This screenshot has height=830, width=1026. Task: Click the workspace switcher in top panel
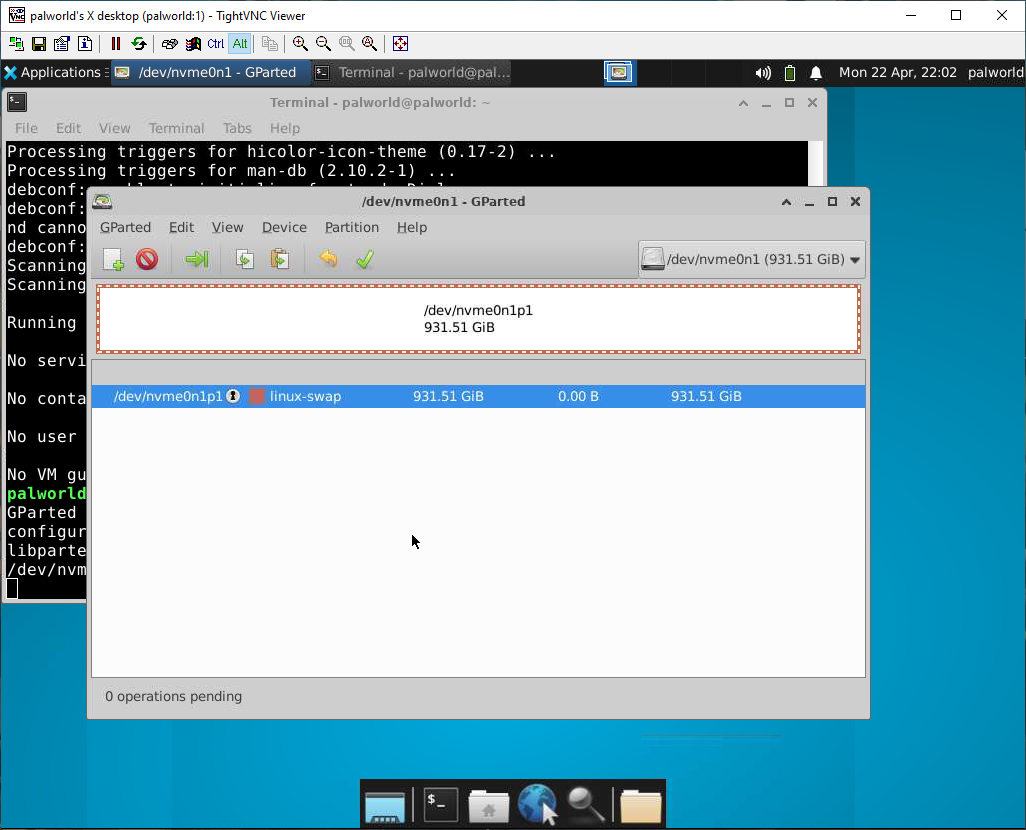pos(619,73)
